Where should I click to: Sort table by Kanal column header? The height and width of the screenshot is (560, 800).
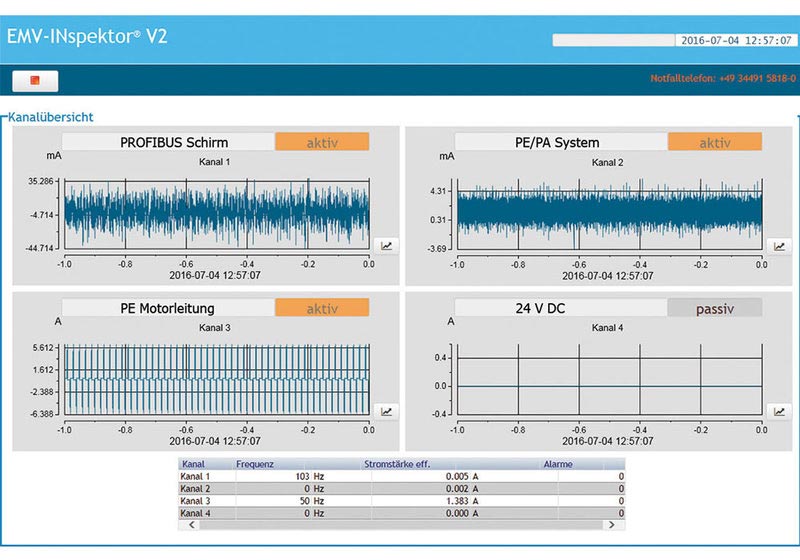pyautogui.click(x=193, y=464)
